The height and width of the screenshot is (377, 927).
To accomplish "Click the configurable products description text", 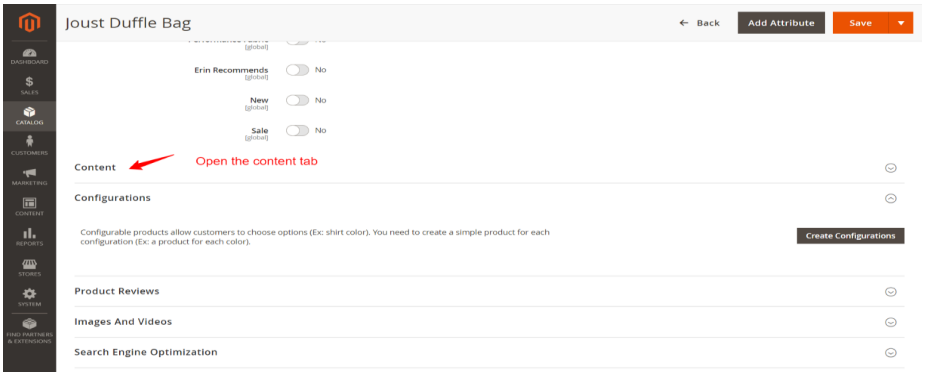I will [x=315, y=237].
